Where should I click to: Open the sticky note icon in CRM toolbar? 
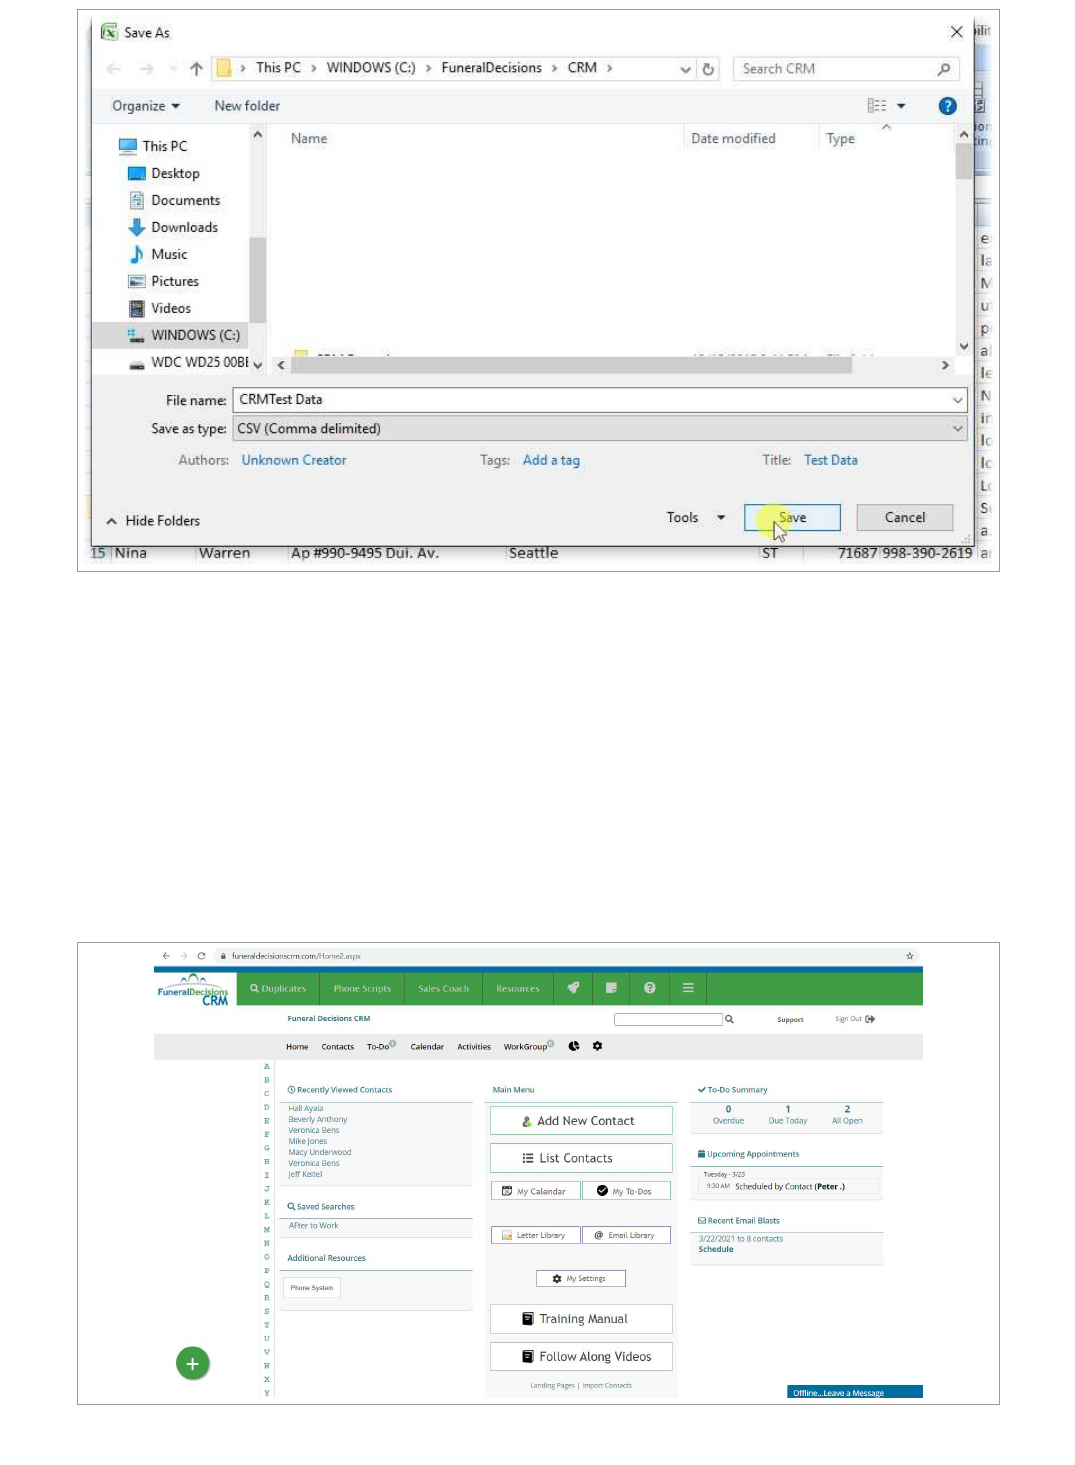611,988
